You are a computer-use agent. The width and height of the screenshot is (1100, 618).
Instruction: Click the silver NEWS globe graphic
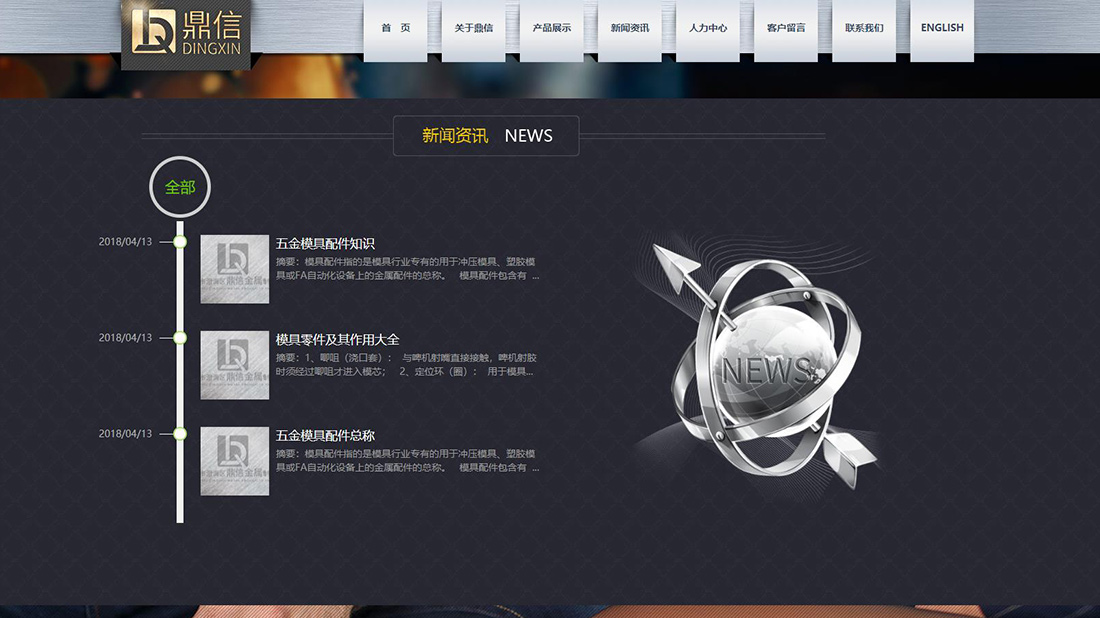(770, 360)
